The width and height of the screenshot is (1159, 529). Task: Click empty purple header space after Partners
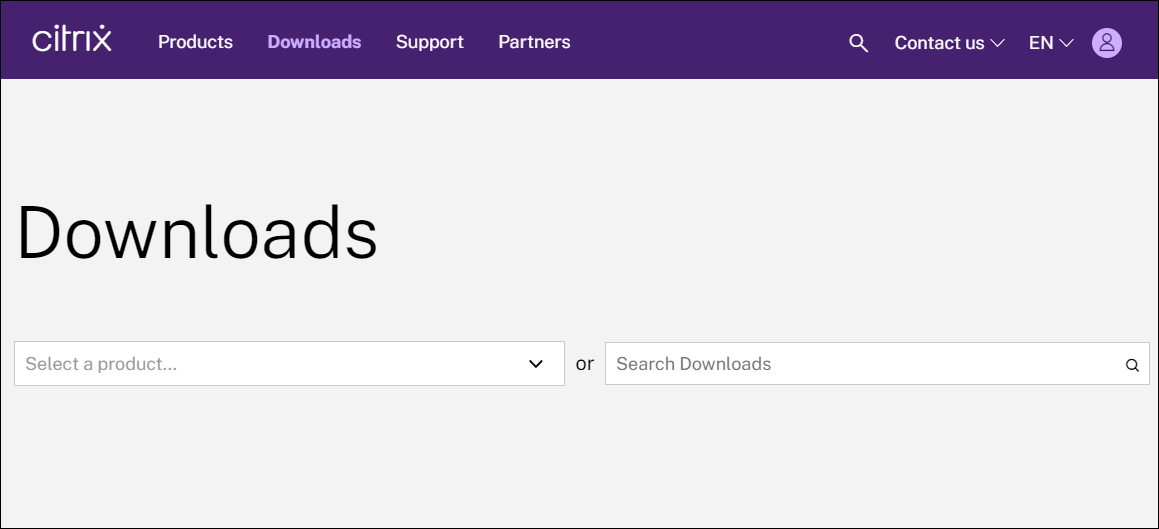(700, 42)
